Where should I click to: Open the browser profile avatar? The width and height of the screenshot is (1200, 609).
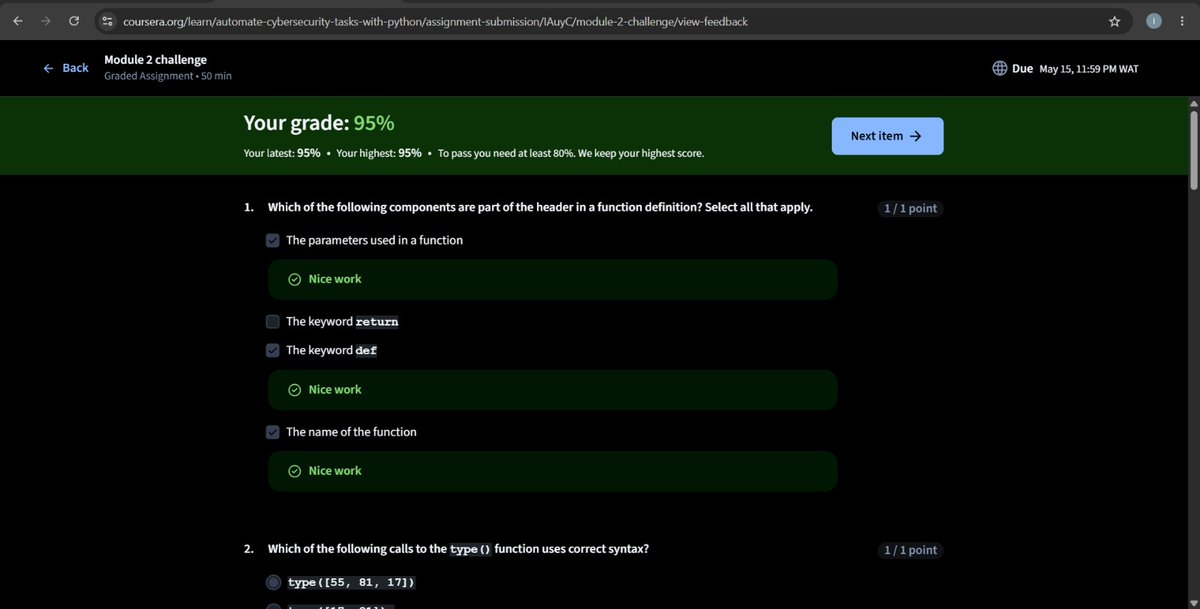[x=1154, y=21]
